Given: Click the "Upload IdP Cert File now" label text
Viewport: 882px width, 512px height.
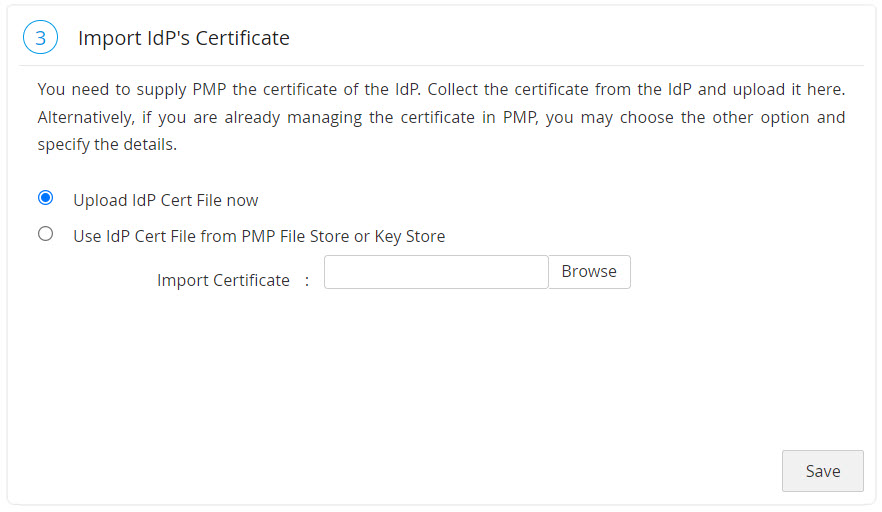Looking at the screenshot, I should [165, 200].
